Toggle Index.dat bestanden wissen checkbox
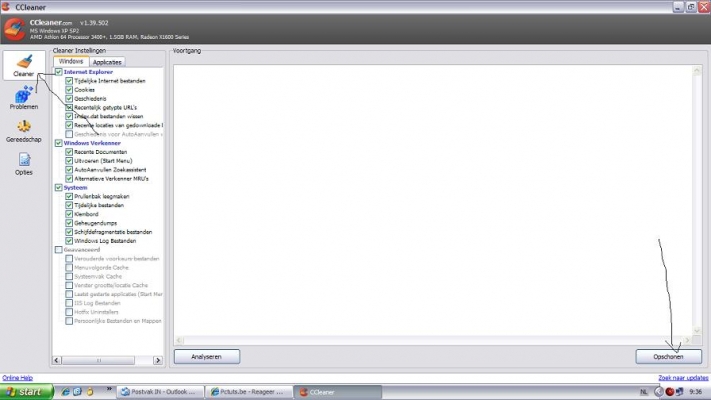Viewport: 711px width, 400px height. pyautogui.click(x=69, y=117)
